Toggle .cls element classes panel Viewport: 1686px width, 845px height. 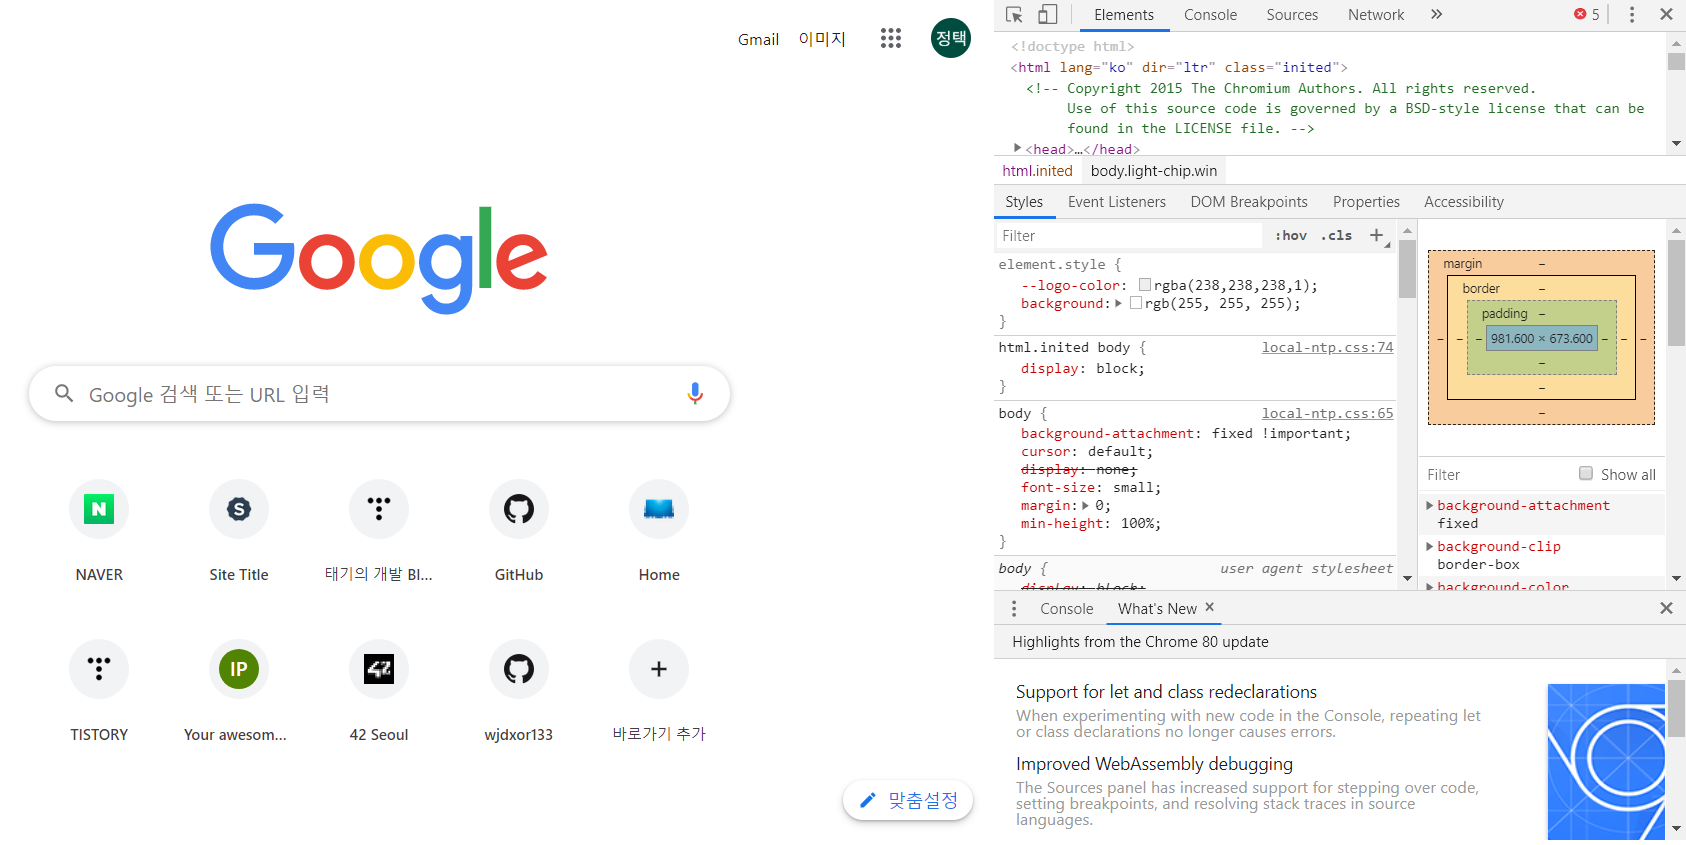pos(1336,235)
